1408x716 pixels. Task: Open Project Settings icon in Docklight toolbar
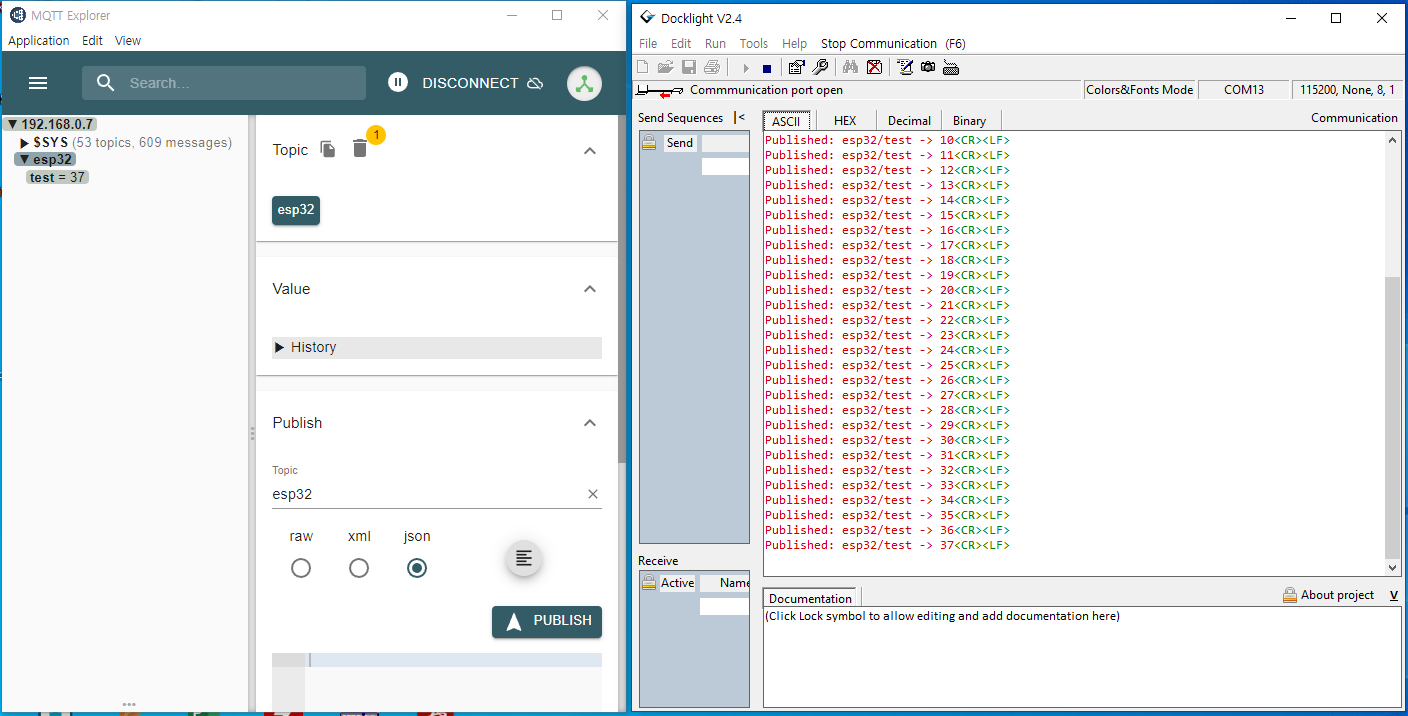(796, 67)
